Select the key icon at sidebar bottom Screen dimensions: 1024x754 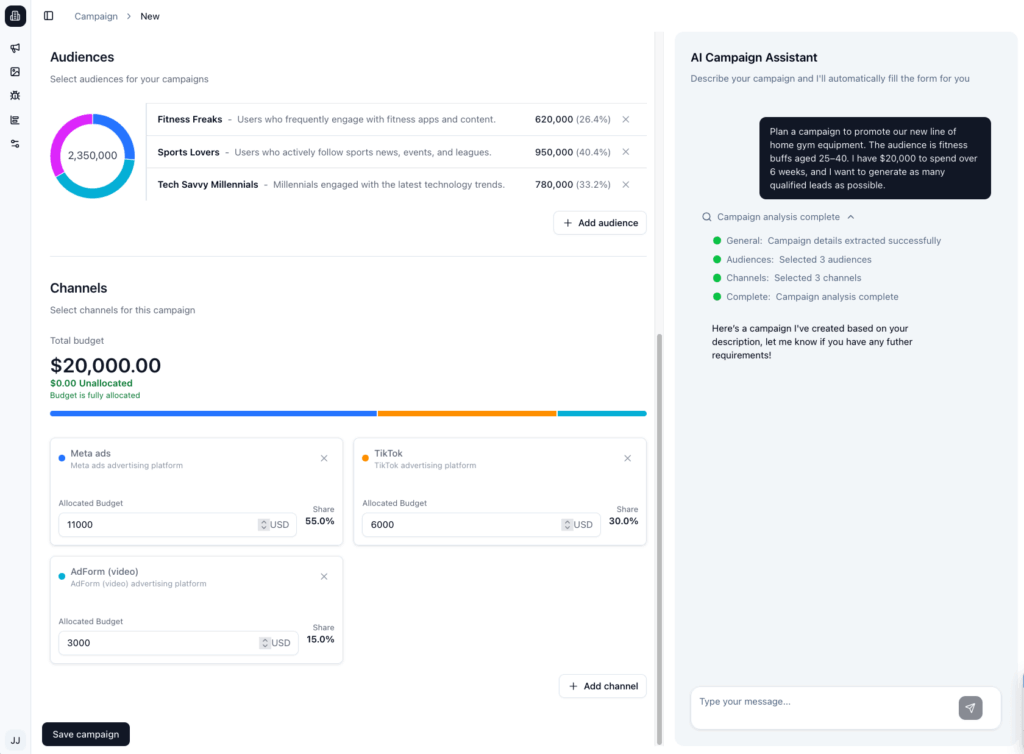[x=14, y=143]
